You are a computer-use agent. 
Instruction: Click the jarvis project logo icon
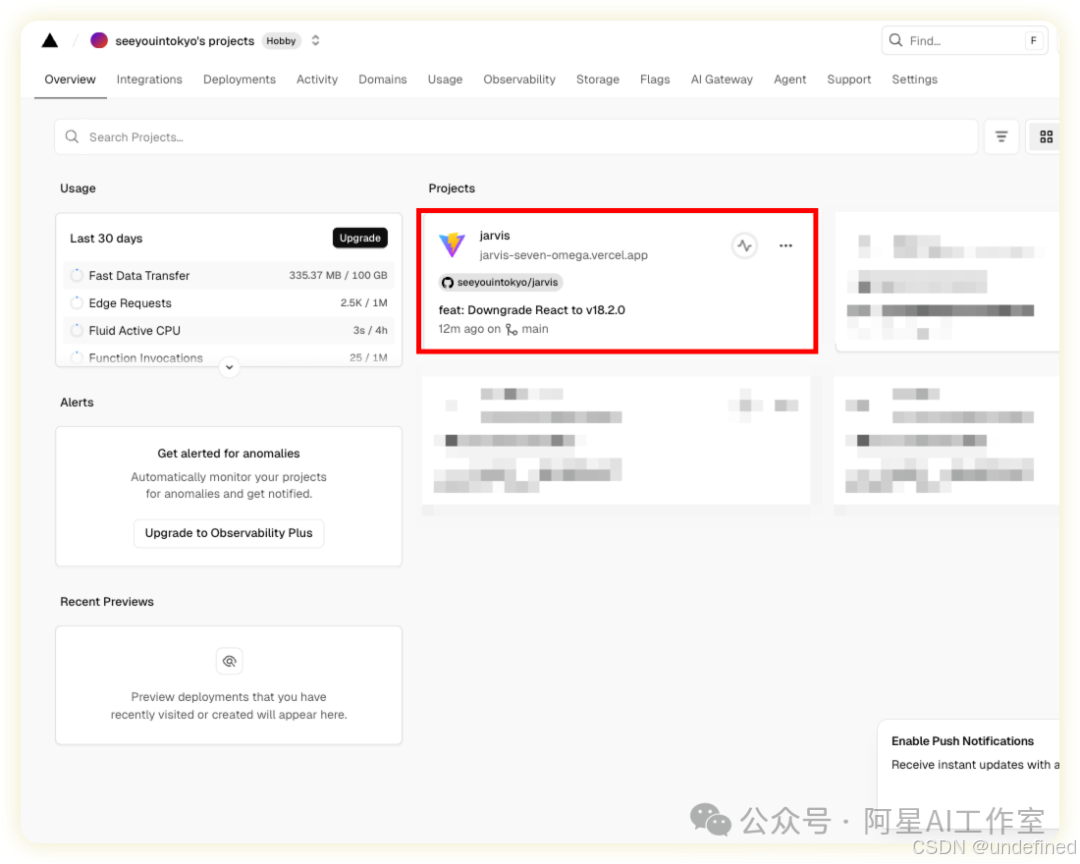tap(453, 245)
